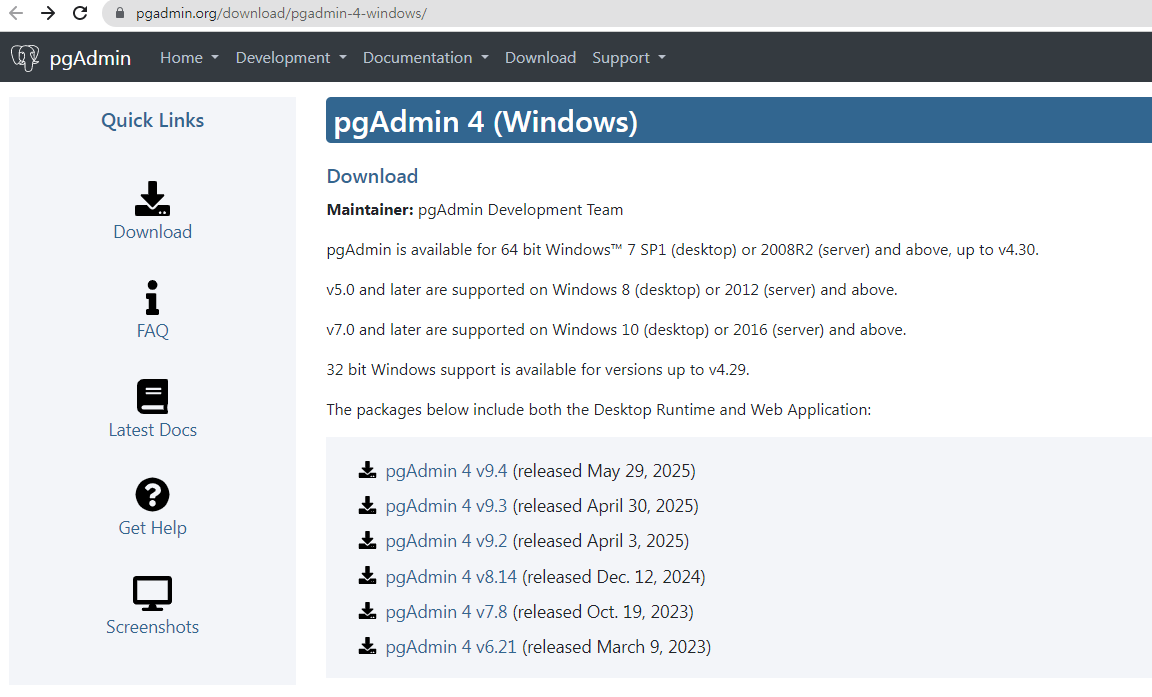Click the FAQ text link
1152x697 pixels.
[x=152, y=331]
